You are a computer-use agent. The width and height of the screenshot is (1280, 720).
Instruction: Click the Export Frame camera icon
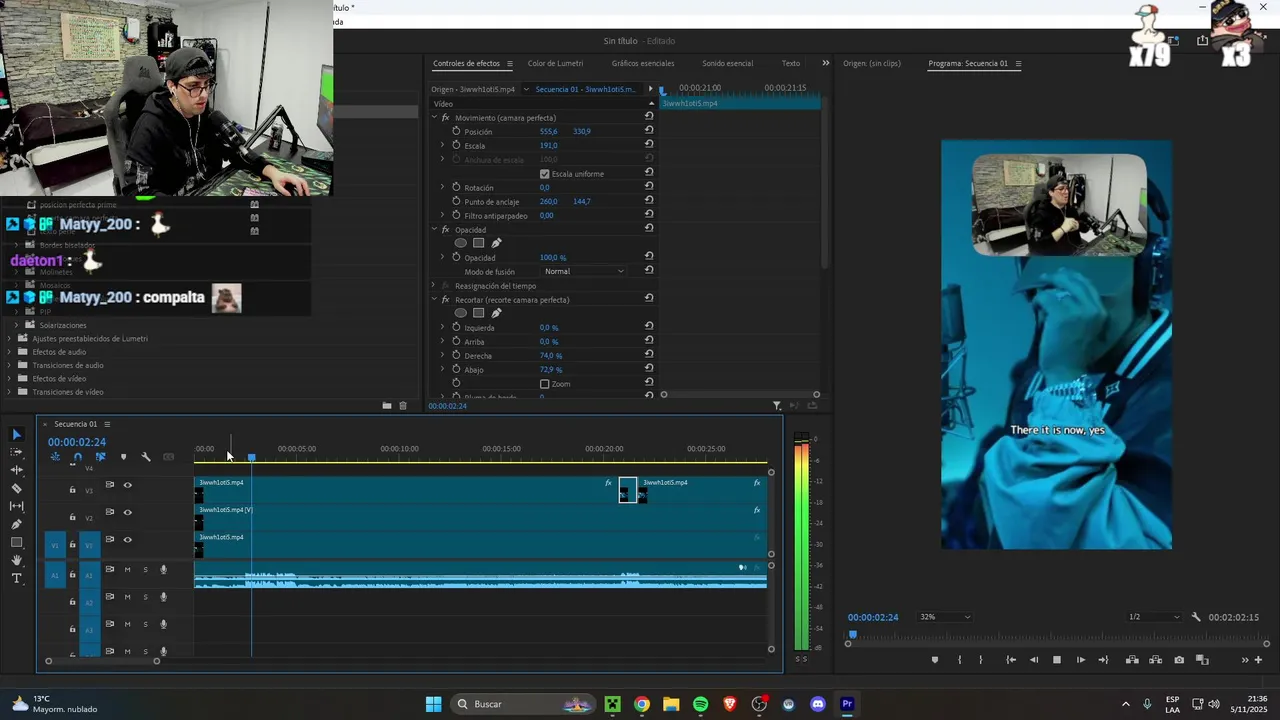coord(1179,660)
